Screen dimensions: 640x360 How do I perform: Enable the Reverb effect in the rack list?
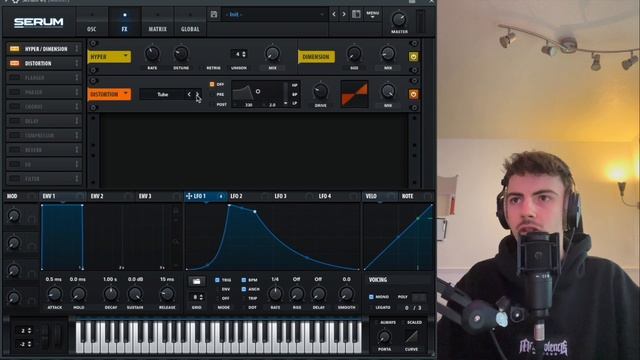[15, 150]
